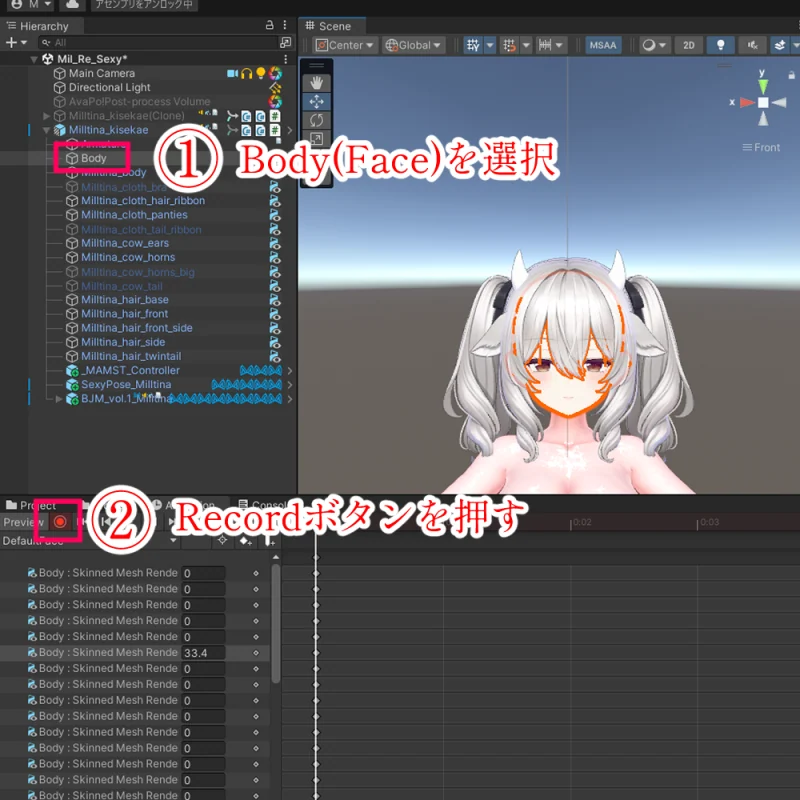Screen dimensions: 800x800
Task: Click the Add Event icon in Animation
Action: coord(269,540)
